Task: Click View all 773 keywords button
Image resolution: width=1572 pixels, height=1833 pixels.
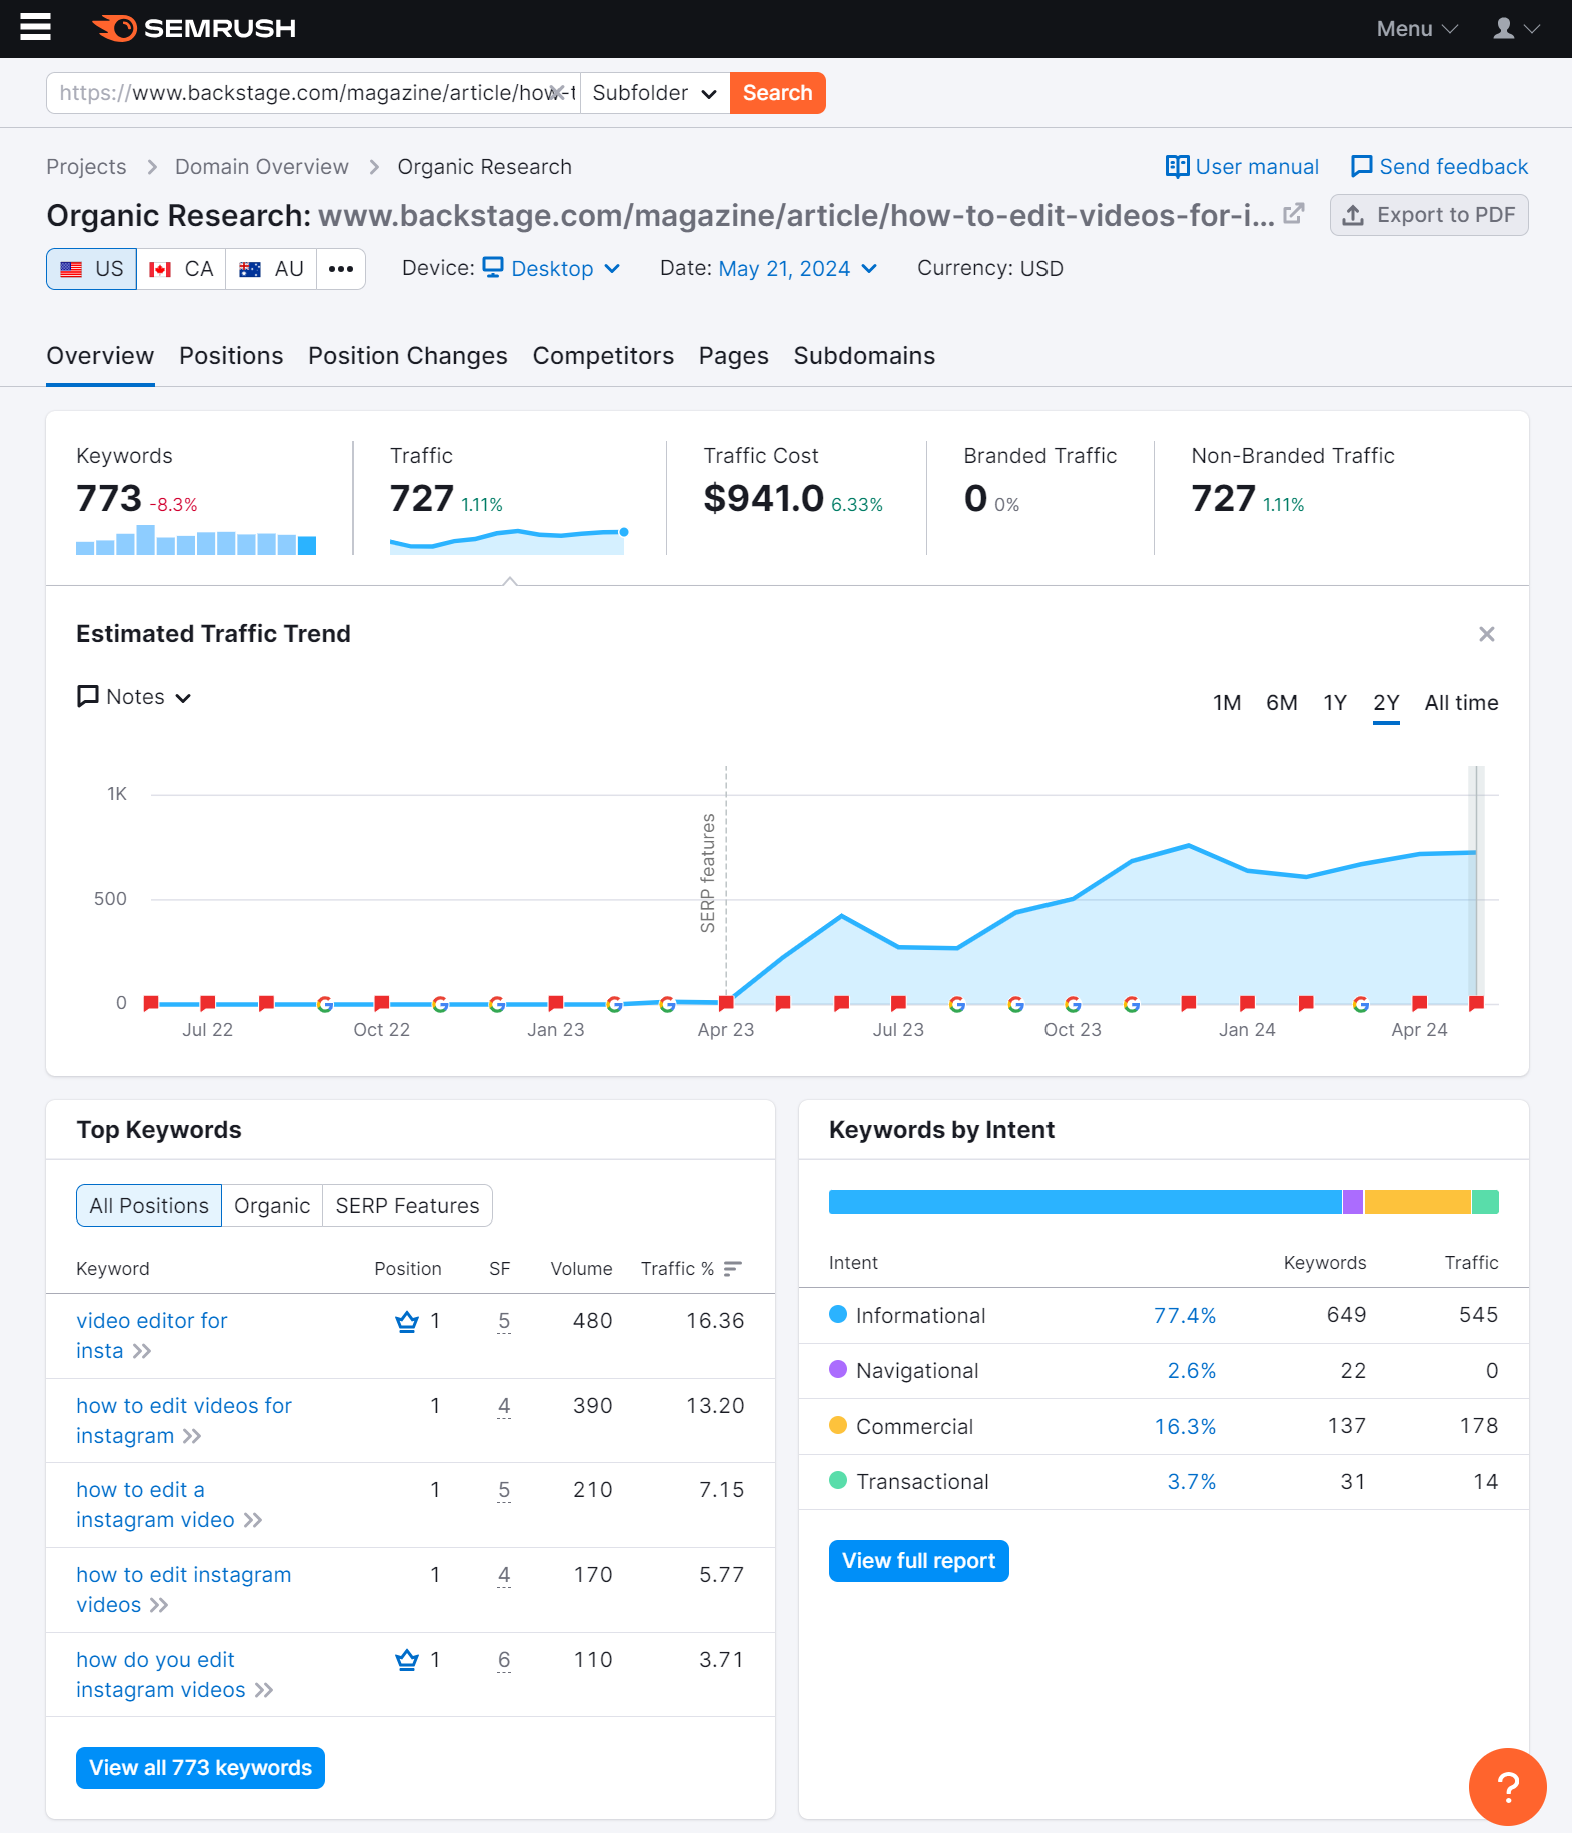Action: [200, 1768]
